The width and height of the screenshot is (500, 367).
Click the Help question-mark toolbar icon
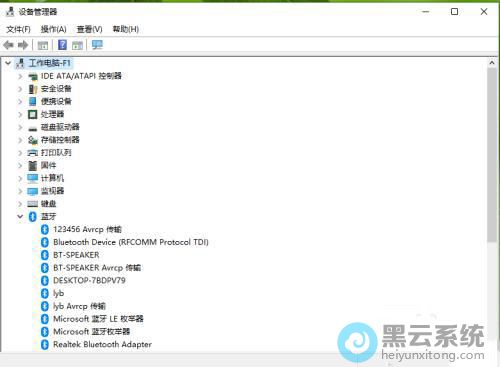pyautogui.click(x=62, y=45)
